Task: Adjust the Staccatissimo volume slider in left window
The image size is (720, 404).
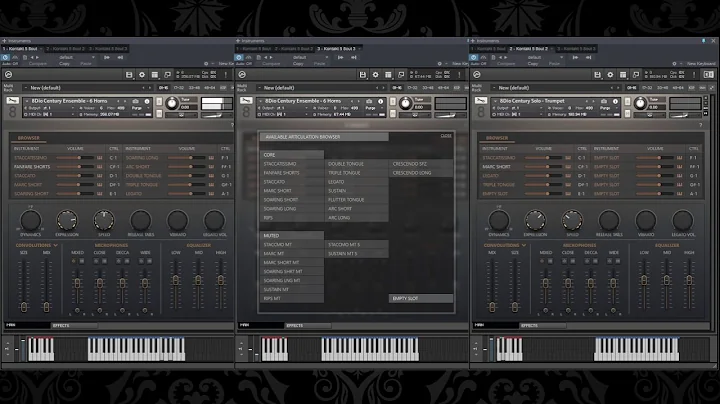Action: click(x=74, y=158)
